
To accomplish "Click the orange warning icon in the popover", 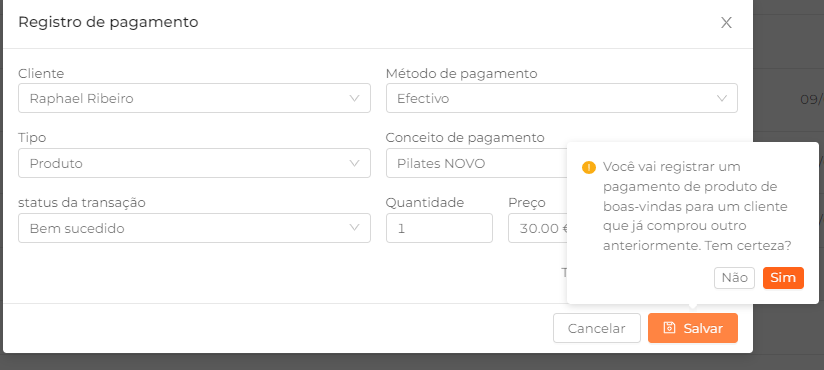I will click(589, 168).
